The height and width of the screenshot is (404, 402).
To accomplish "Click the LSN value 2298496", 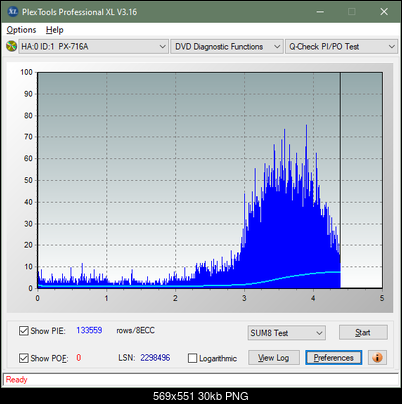I will click(155, 358).
